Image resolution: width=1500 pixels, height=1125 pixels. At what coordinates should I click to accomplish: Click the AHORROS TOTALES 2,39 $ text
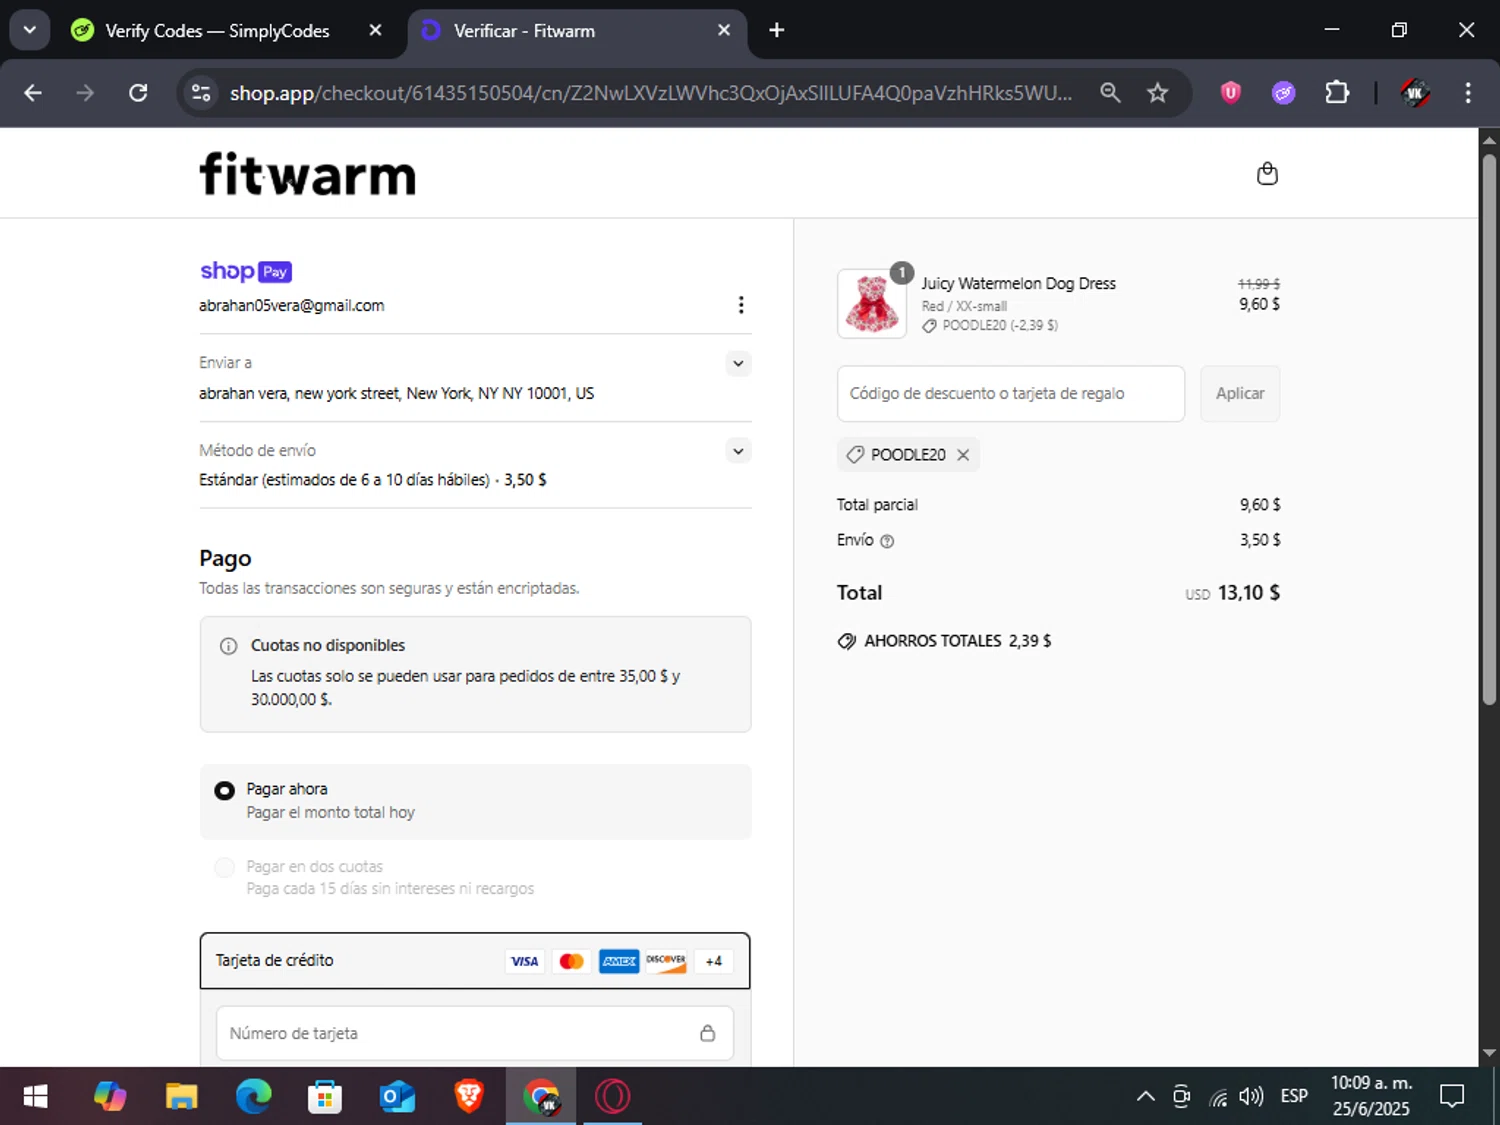pyautogui.click(x=958, y=641)
